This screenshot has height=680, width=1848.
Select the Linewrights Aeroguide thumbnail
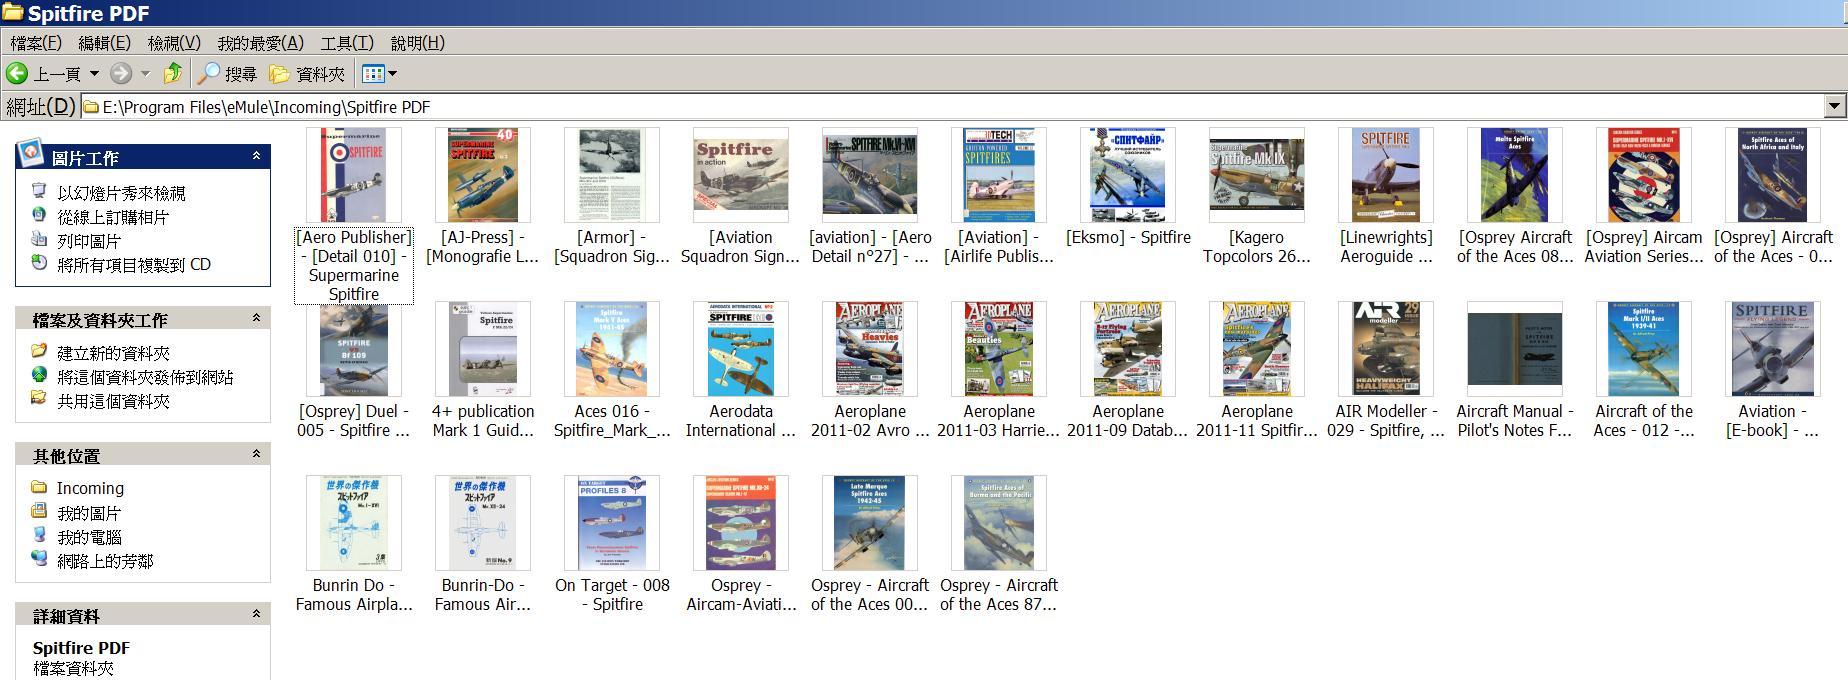click(x=1386, y=175)
